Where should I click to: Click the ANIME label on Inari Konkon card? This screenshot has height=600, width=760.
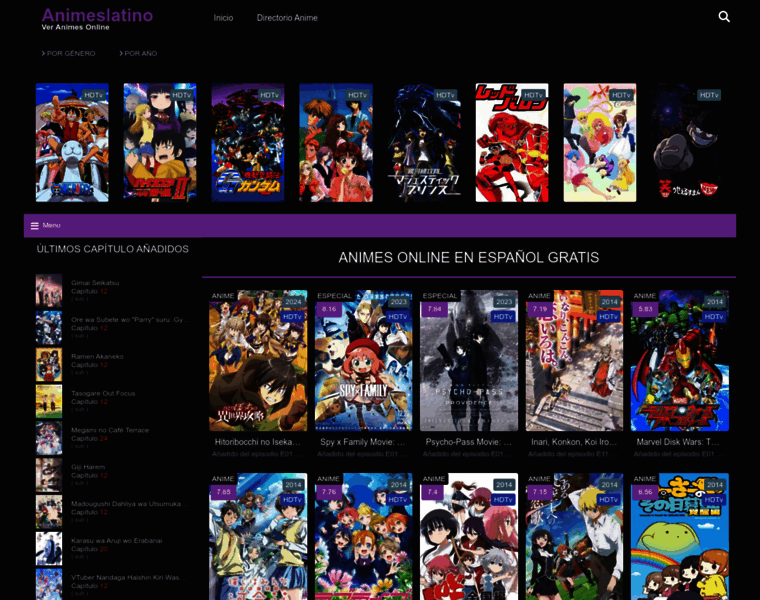pyautogui.click(x=539, y=296)
